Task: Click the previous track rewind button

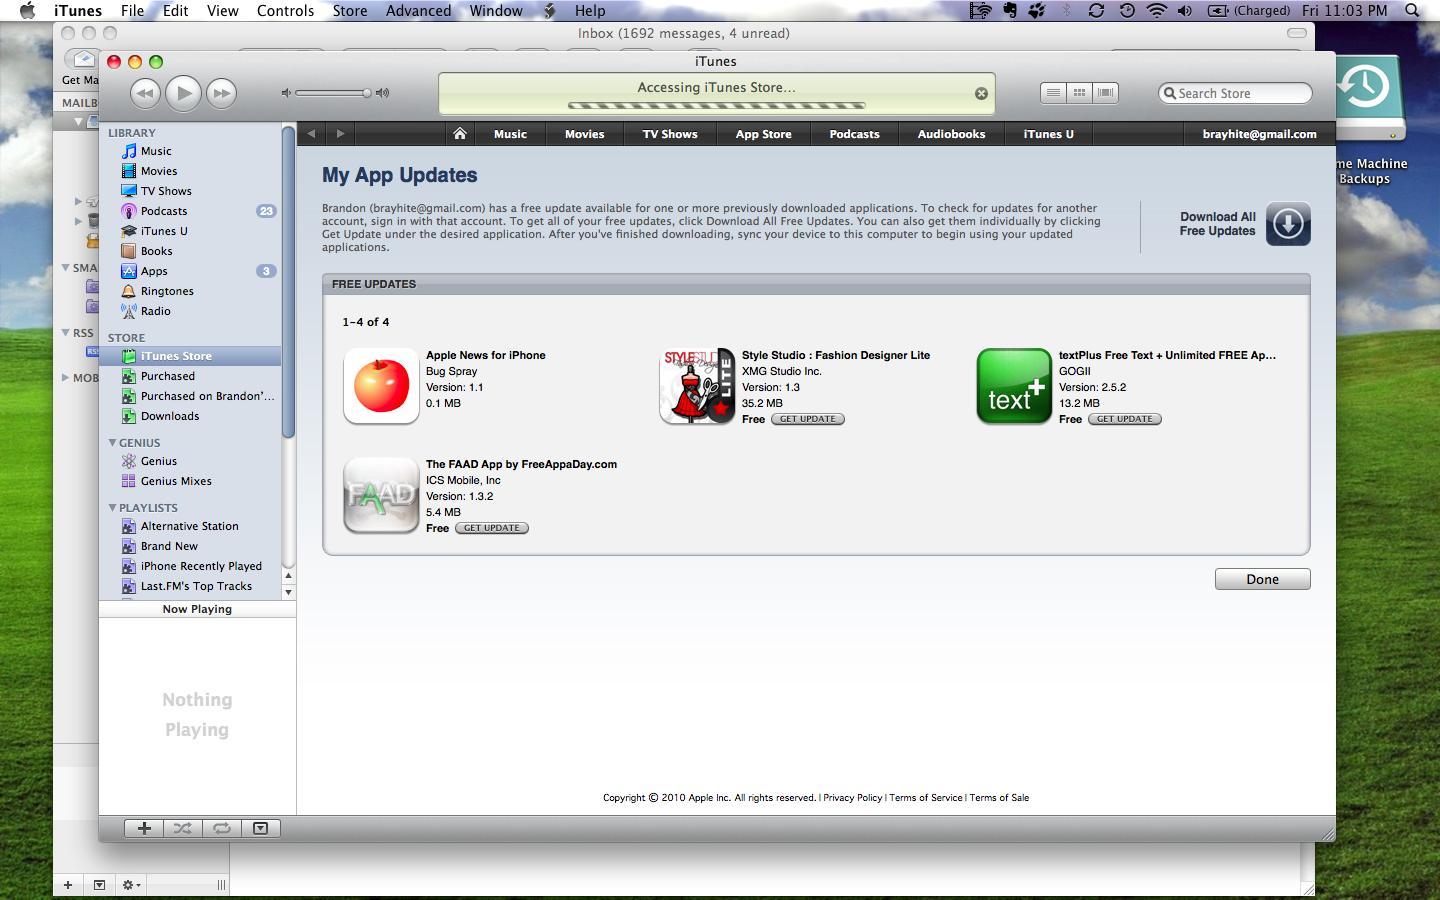Action: point(145,93)
